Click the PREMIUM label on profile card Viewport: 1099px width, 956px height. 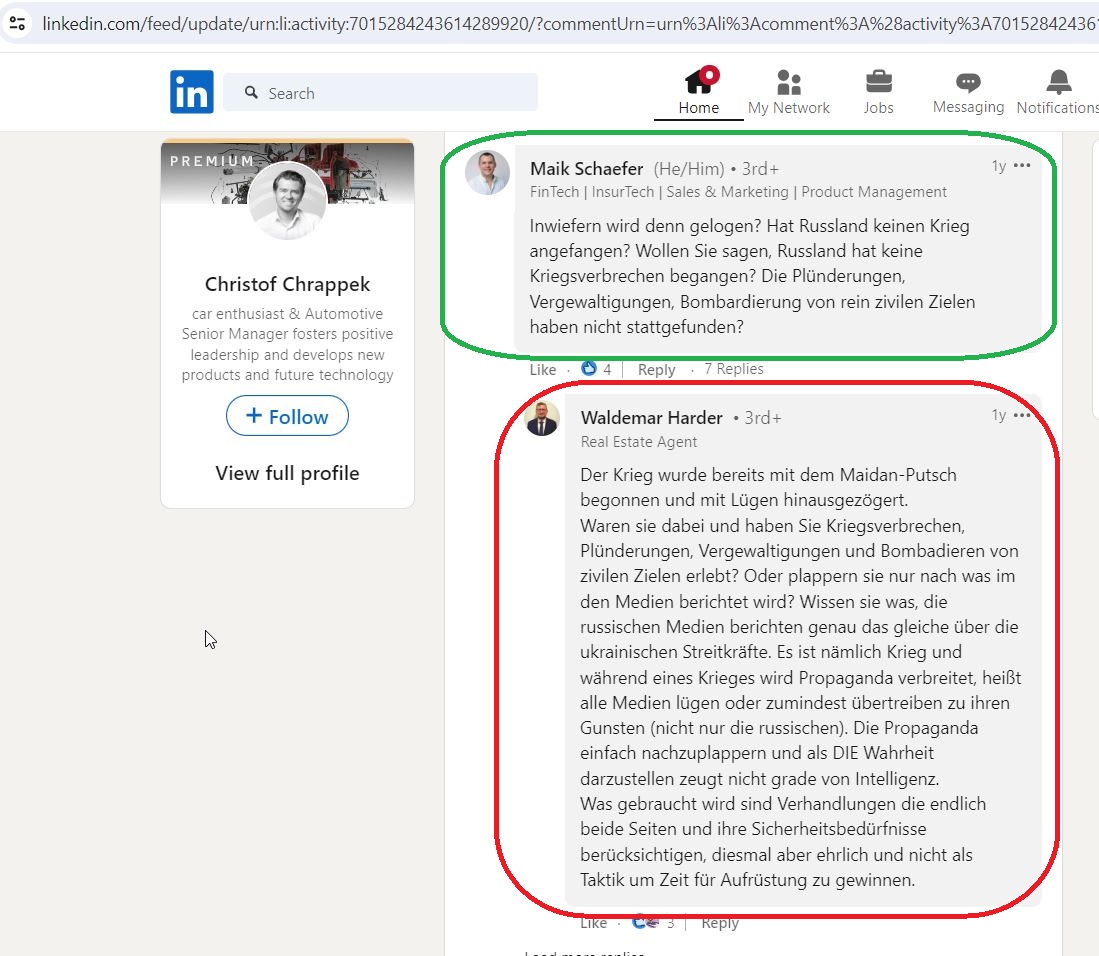click(x=212, y=161)
